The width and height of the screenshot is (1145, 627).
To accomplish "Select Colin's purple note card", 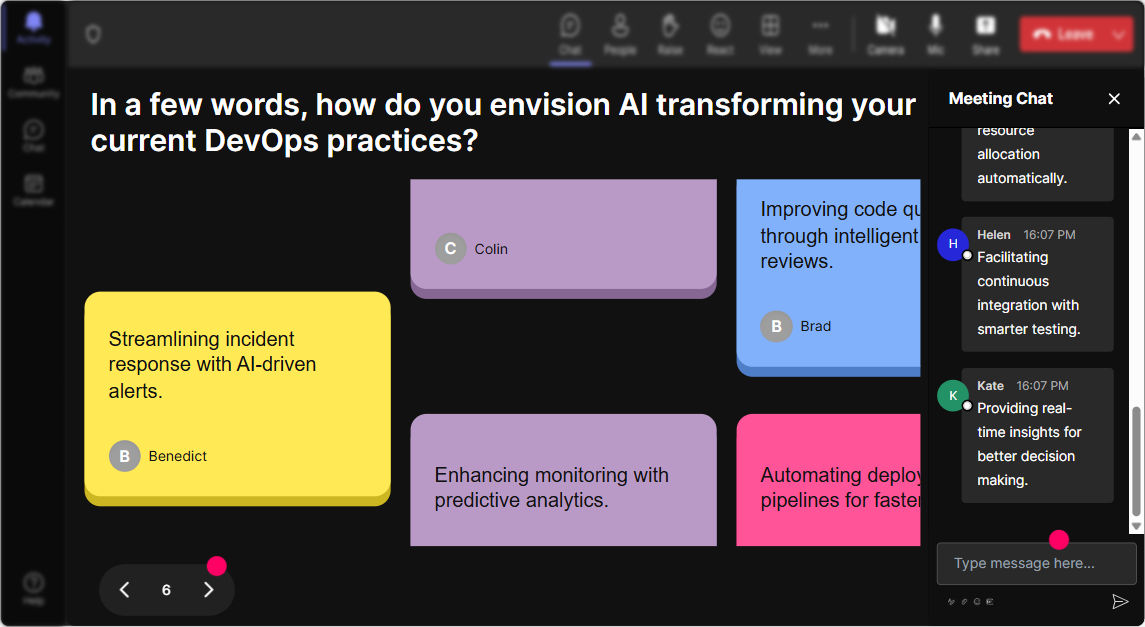I will pos(563,239).
